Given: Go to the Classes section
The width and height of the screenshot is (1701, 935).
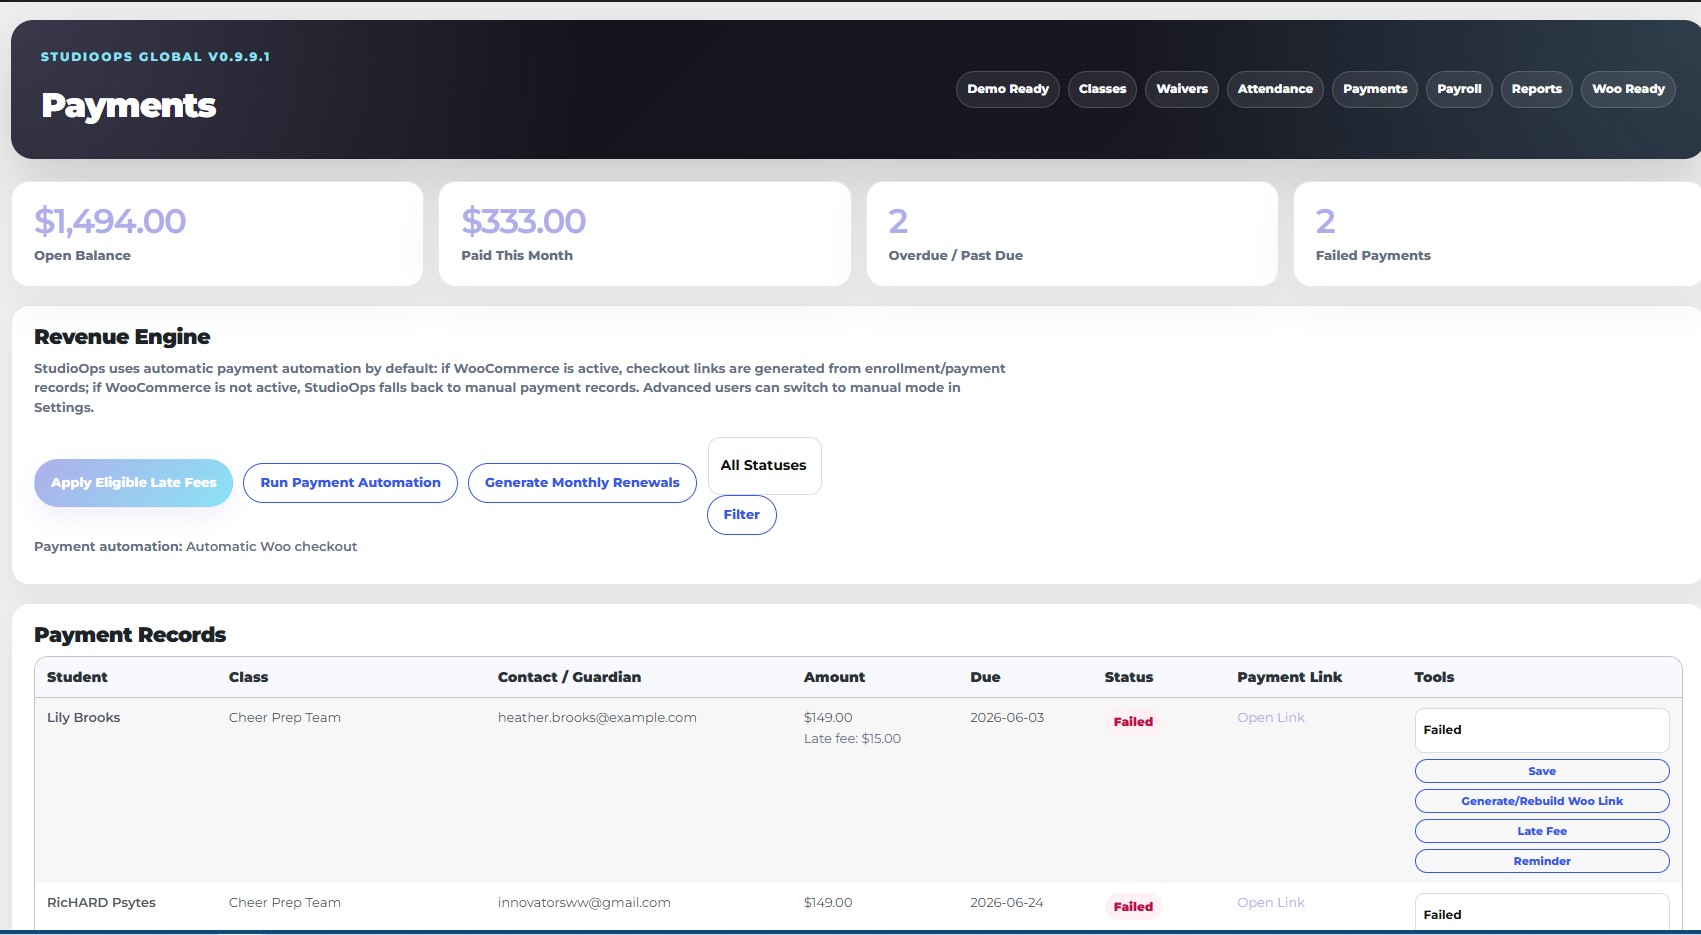Looking at the screenshot, I should coord(1102,89).
